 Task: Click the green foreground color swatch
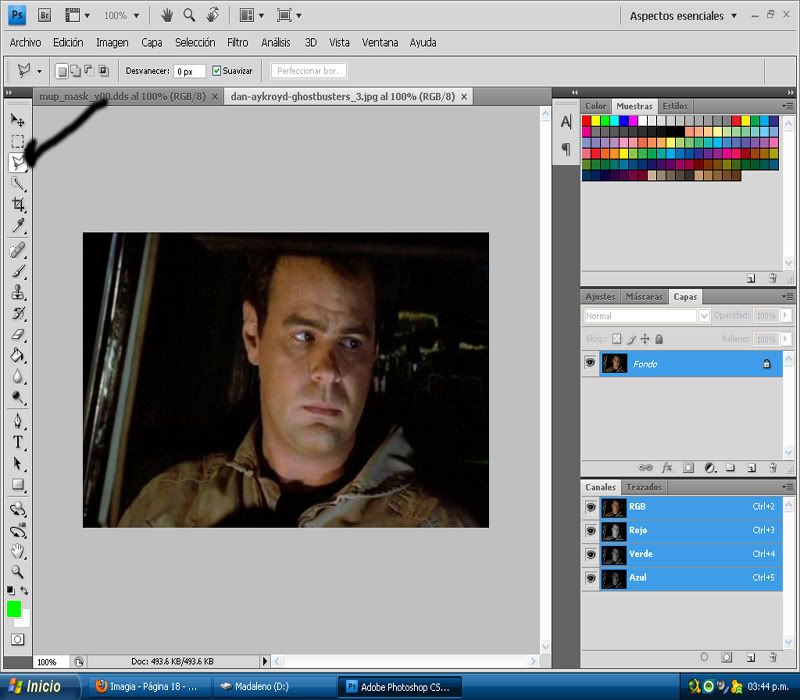click(x=14, y=608)
